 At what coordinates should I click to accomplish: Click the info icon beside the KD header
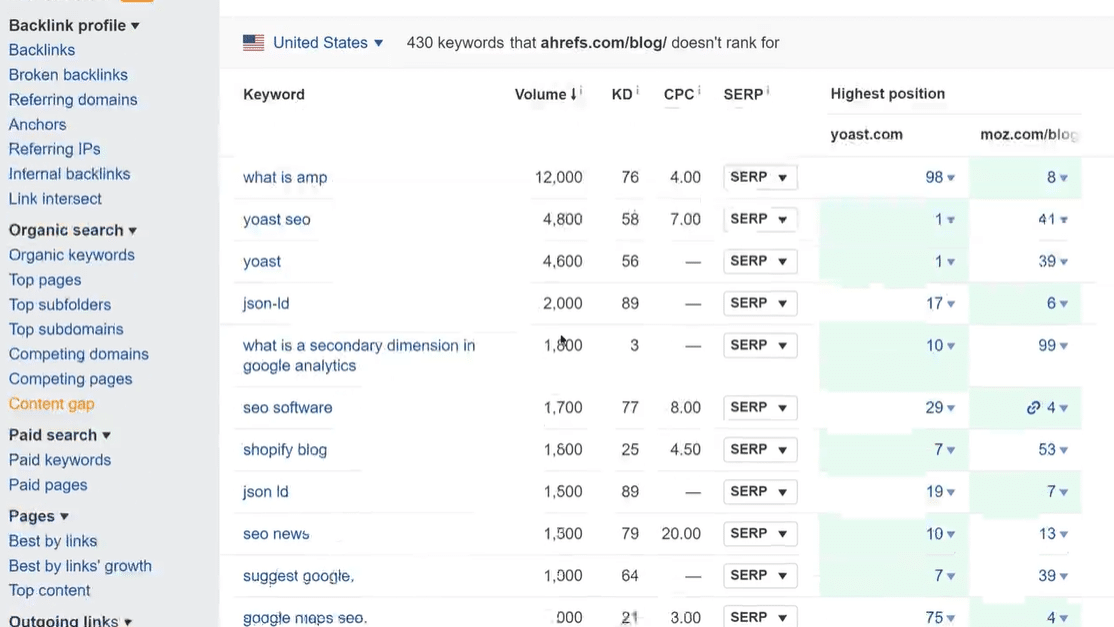(638, 88)
